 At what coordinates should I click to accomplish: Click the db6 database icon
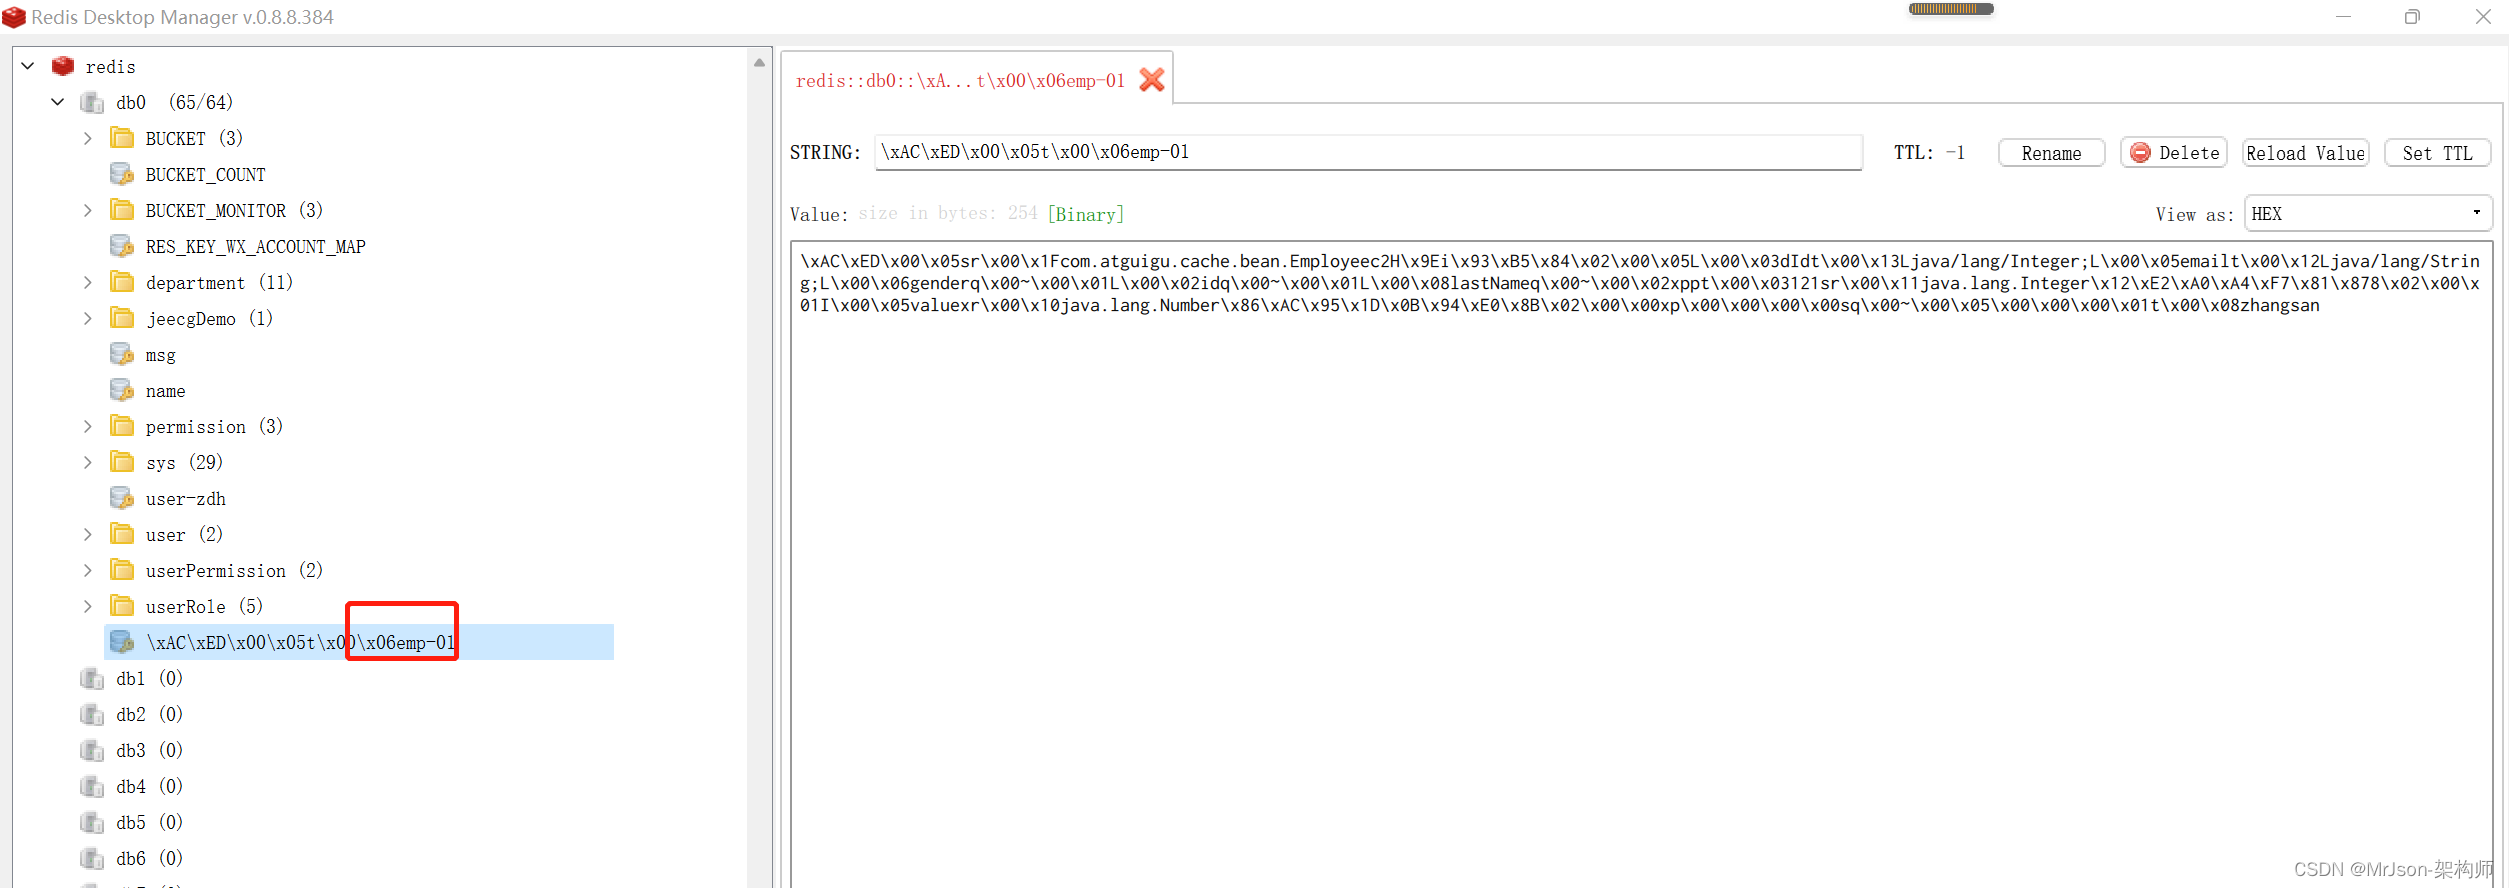point(92,858)
